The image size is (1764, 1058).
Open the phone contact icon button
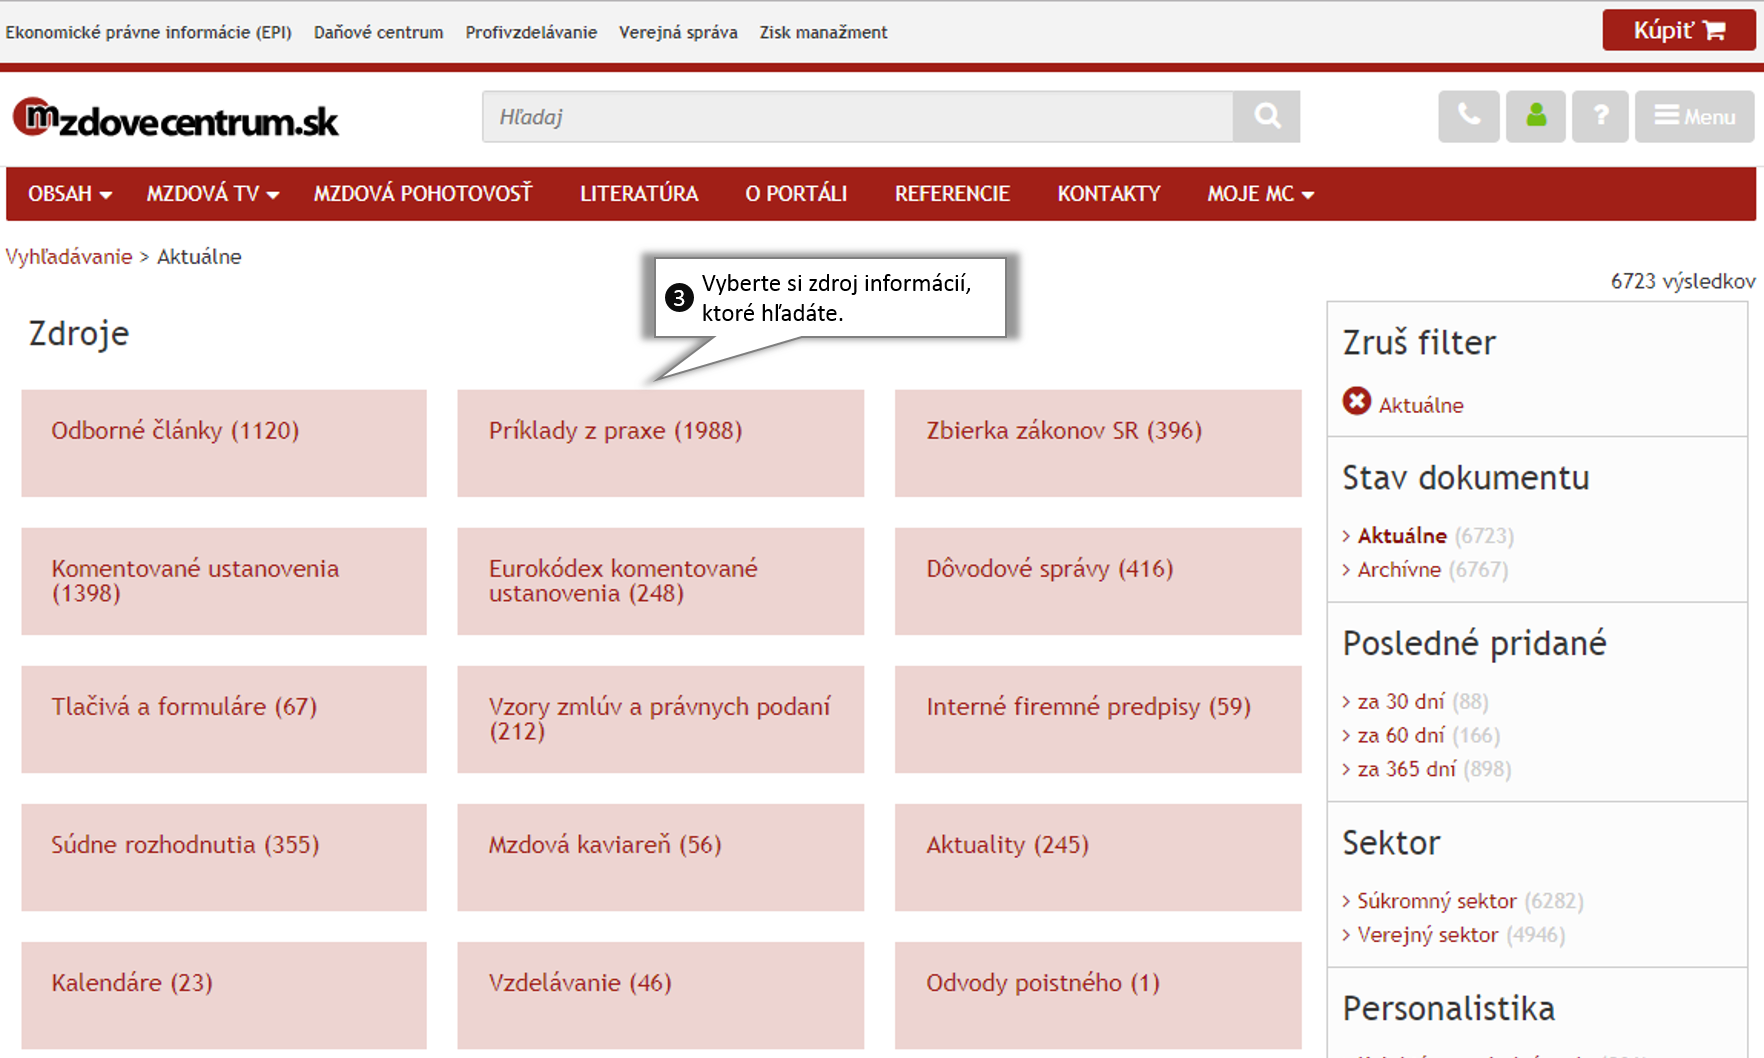[1469, 116]
